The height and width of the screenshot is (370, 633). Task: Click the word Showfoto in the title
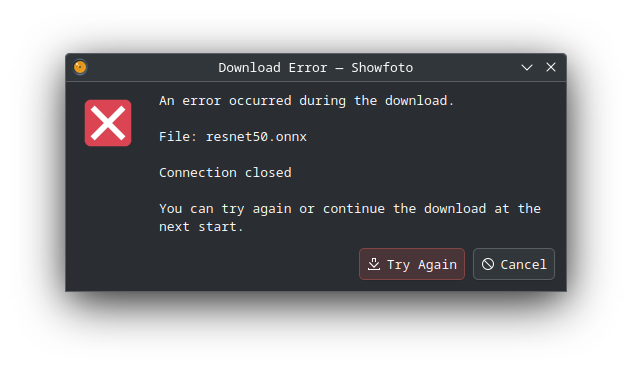click(382, 67)
